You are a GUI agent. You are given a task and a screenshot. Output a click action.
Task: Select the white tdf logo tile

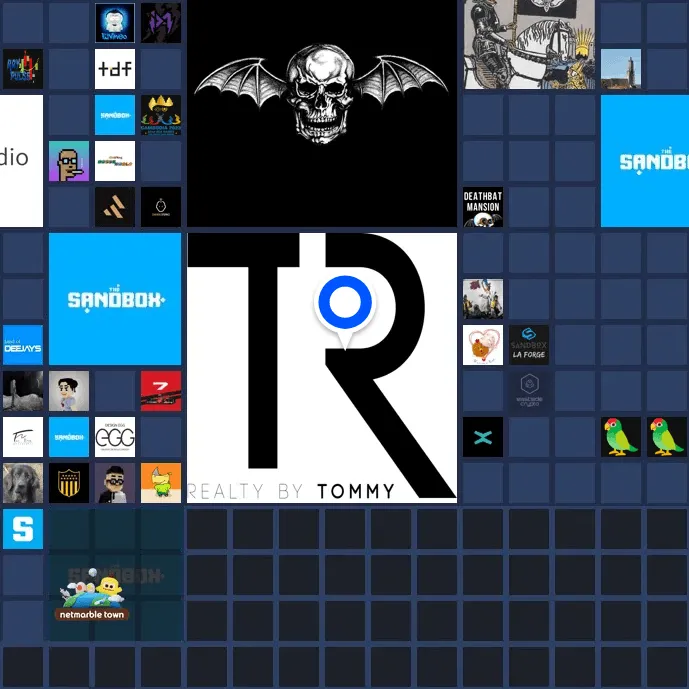click(x=115, y=69)
